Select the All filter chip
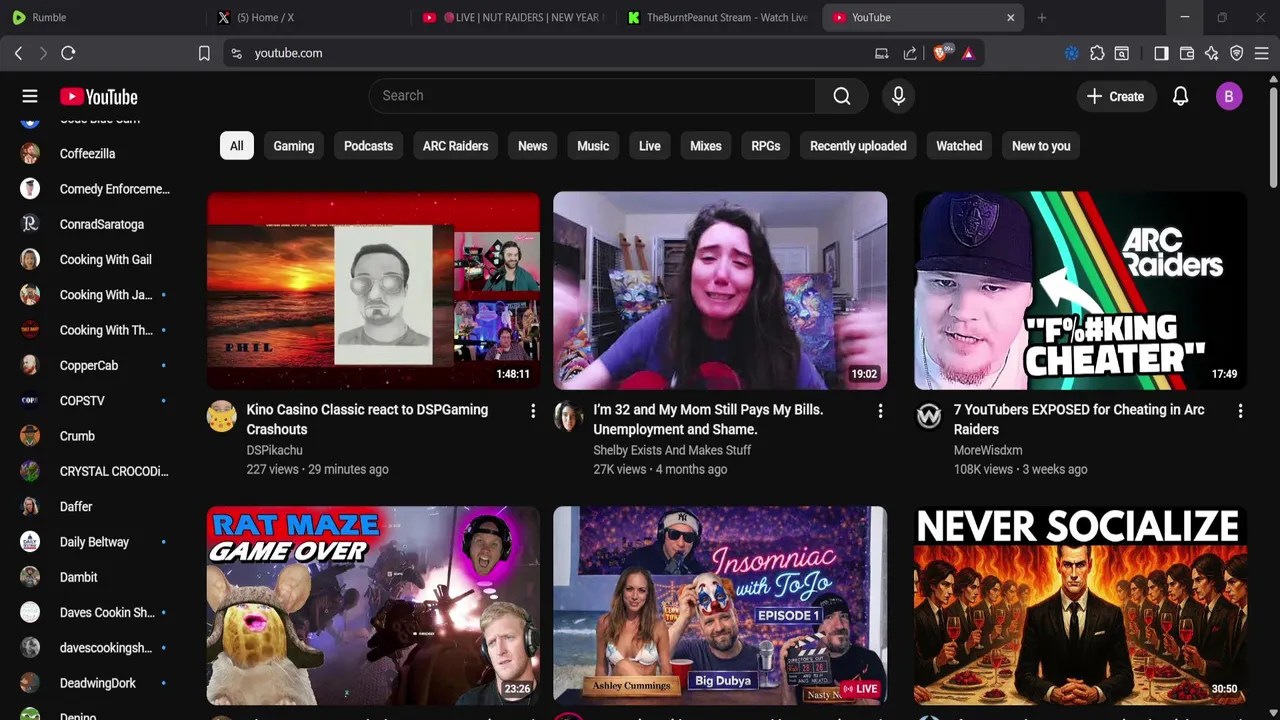 click(237, 146)
